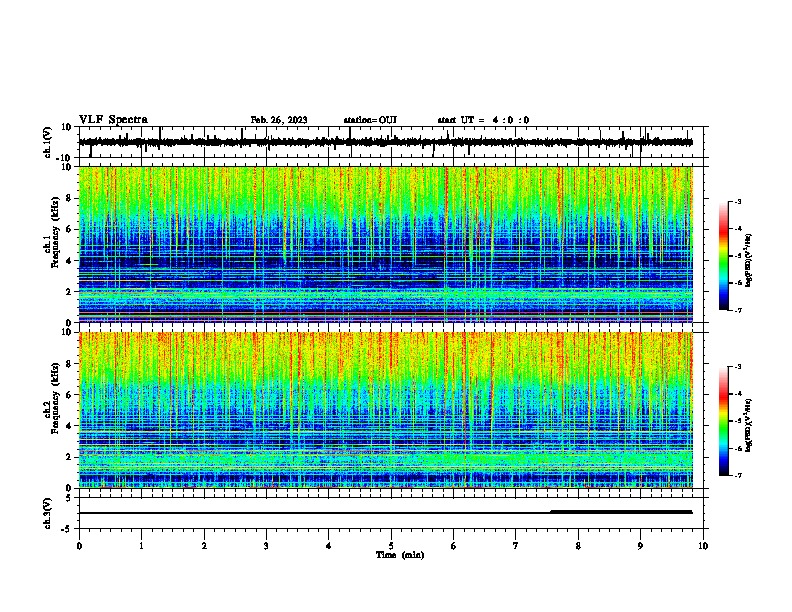Viewport: 792px width, 612px height.
Task: Click the "8" kHz tick on ch.1 spectrogram axis
Action: click(69, 198)
